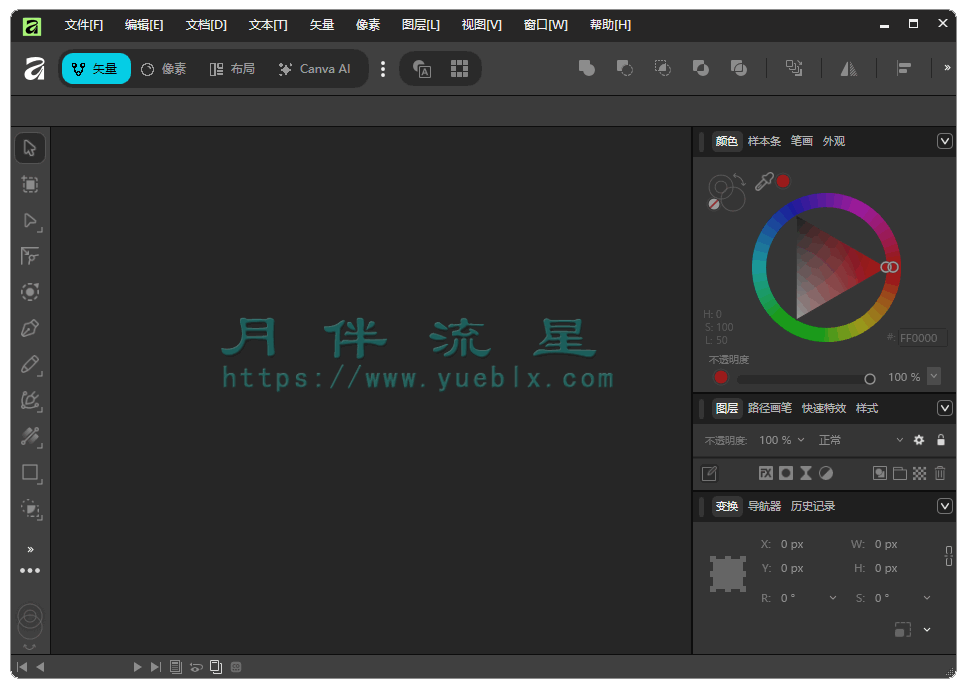Image resolution: width=965 pixels, height=686 pixels.
Task: Switch to the 矢量 studio mode
Action: (x=96, y=68)
